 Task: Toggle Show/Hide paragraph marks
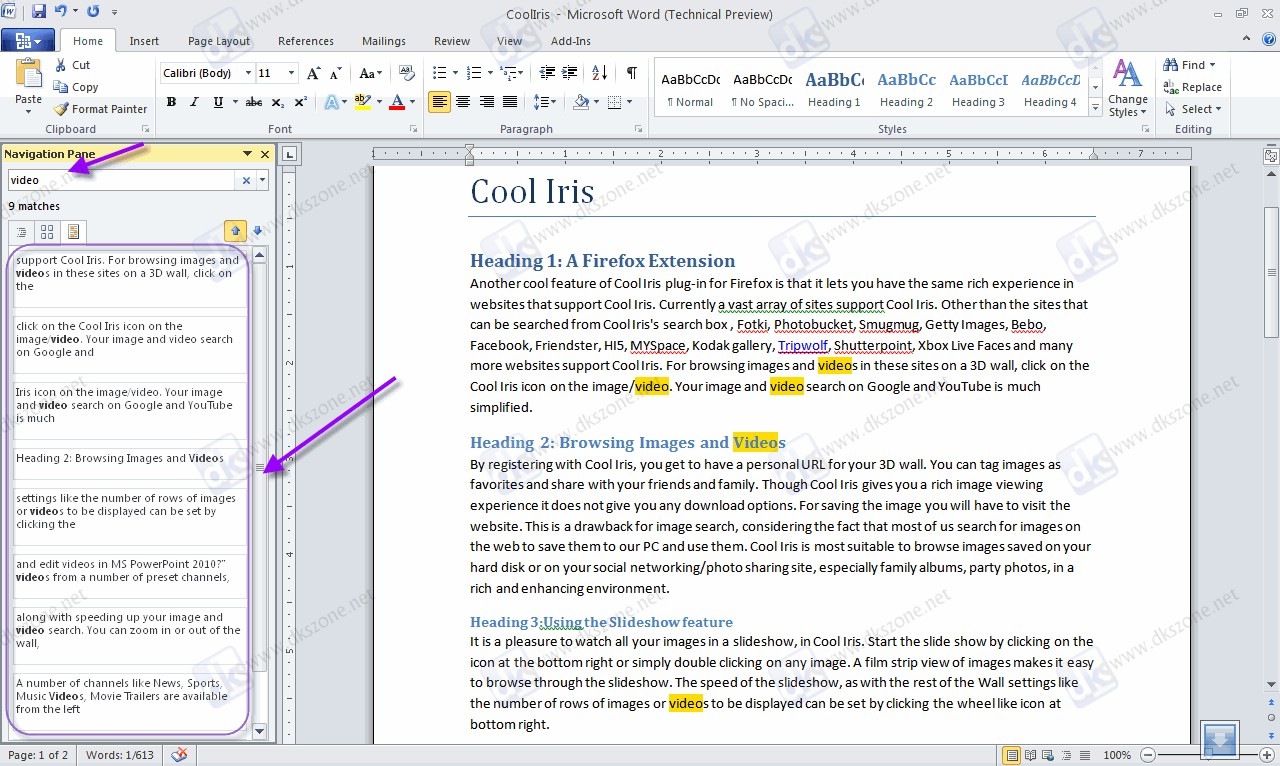tap(631, 73)
